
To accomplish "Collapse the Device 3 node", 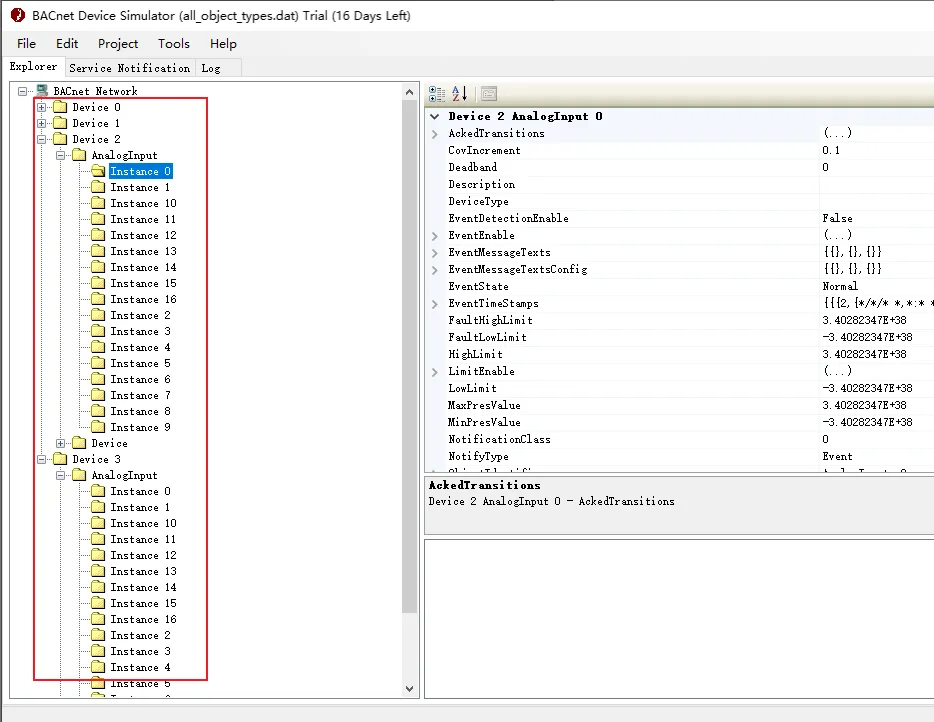I will tap(42, 459).
